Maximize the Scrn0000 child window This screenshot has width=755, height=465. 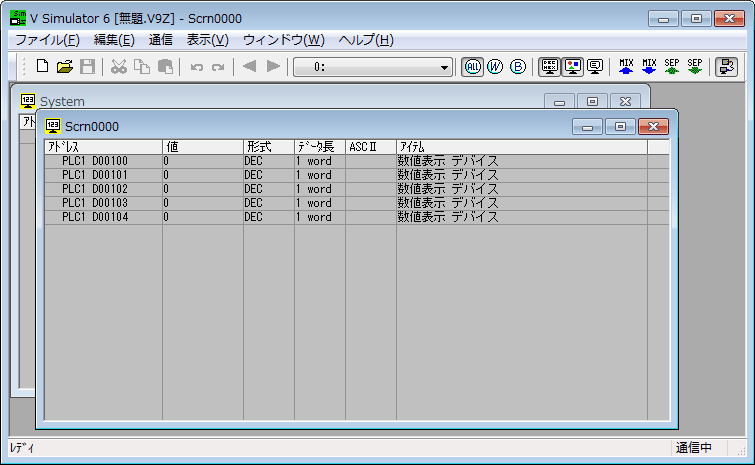(x=620, y=126)
